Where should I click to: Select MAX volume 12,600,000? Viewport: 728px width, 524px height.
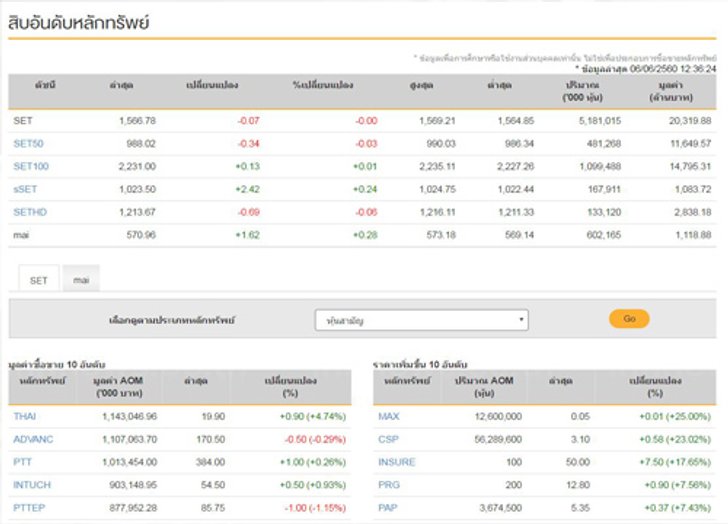pos(498,416)
